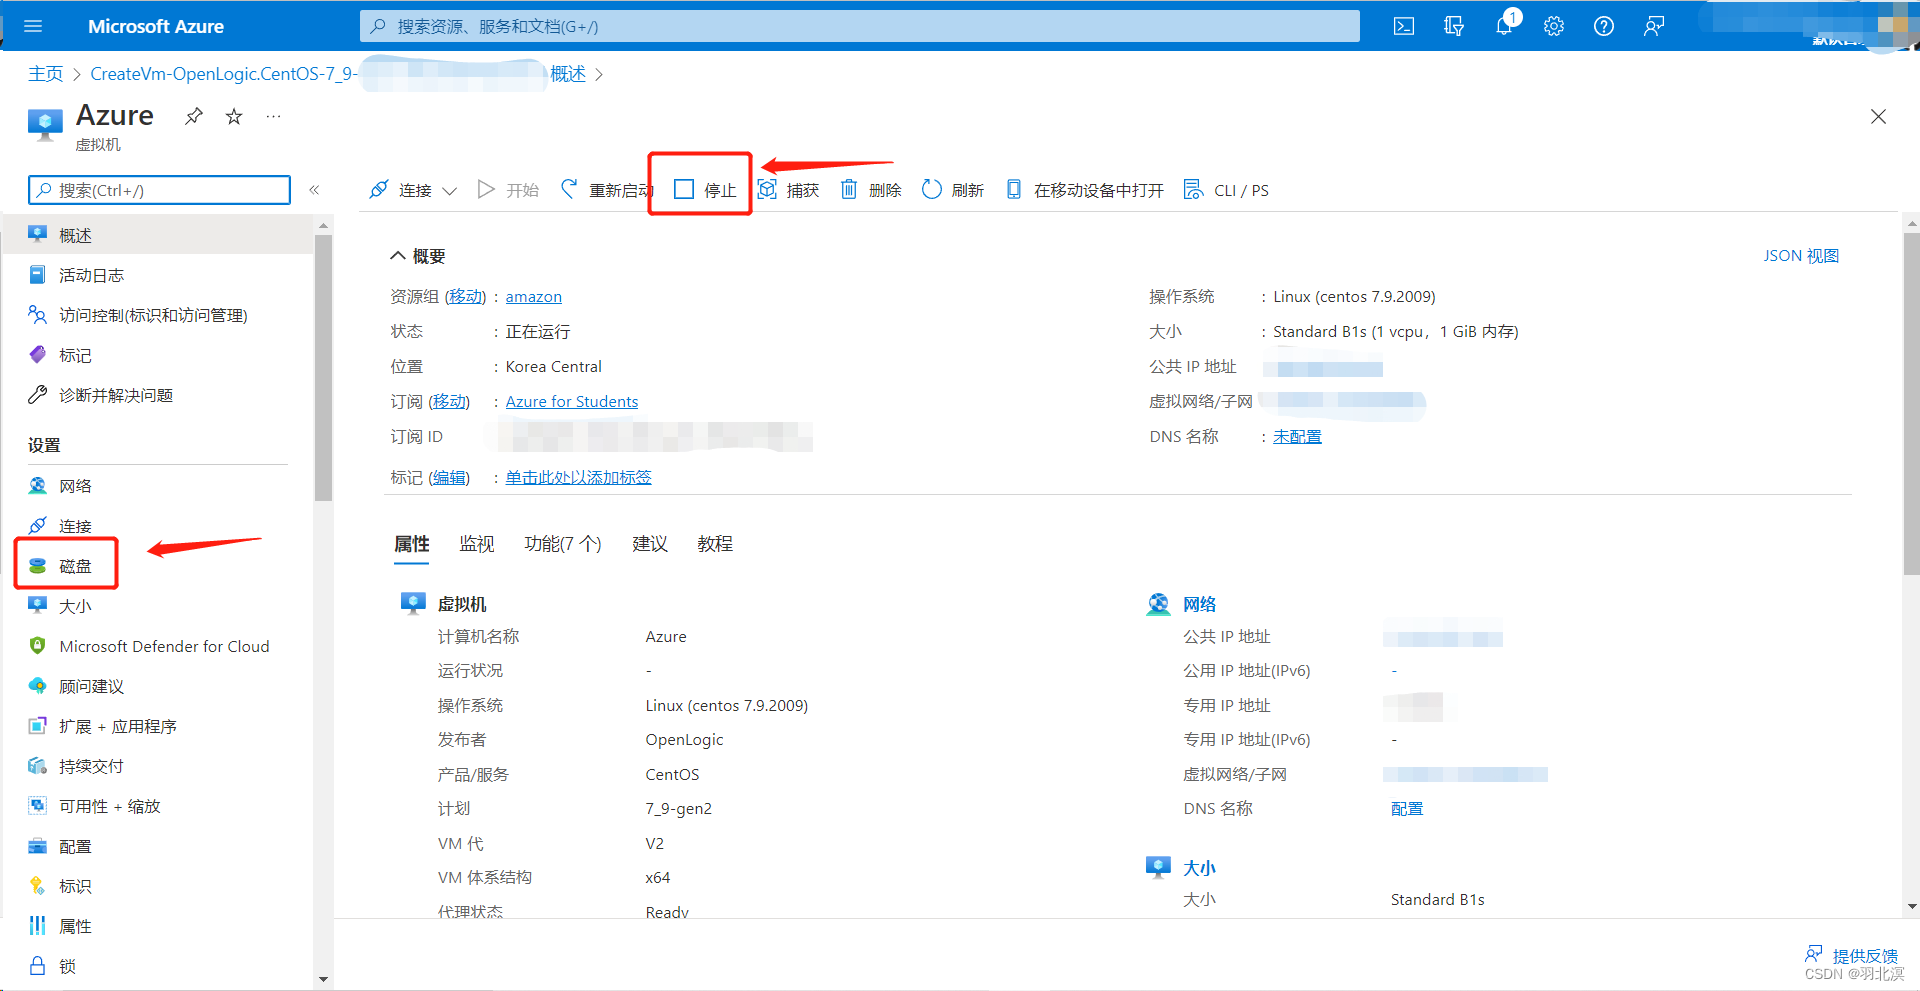Open help question mark icon

coord(1604,26)
